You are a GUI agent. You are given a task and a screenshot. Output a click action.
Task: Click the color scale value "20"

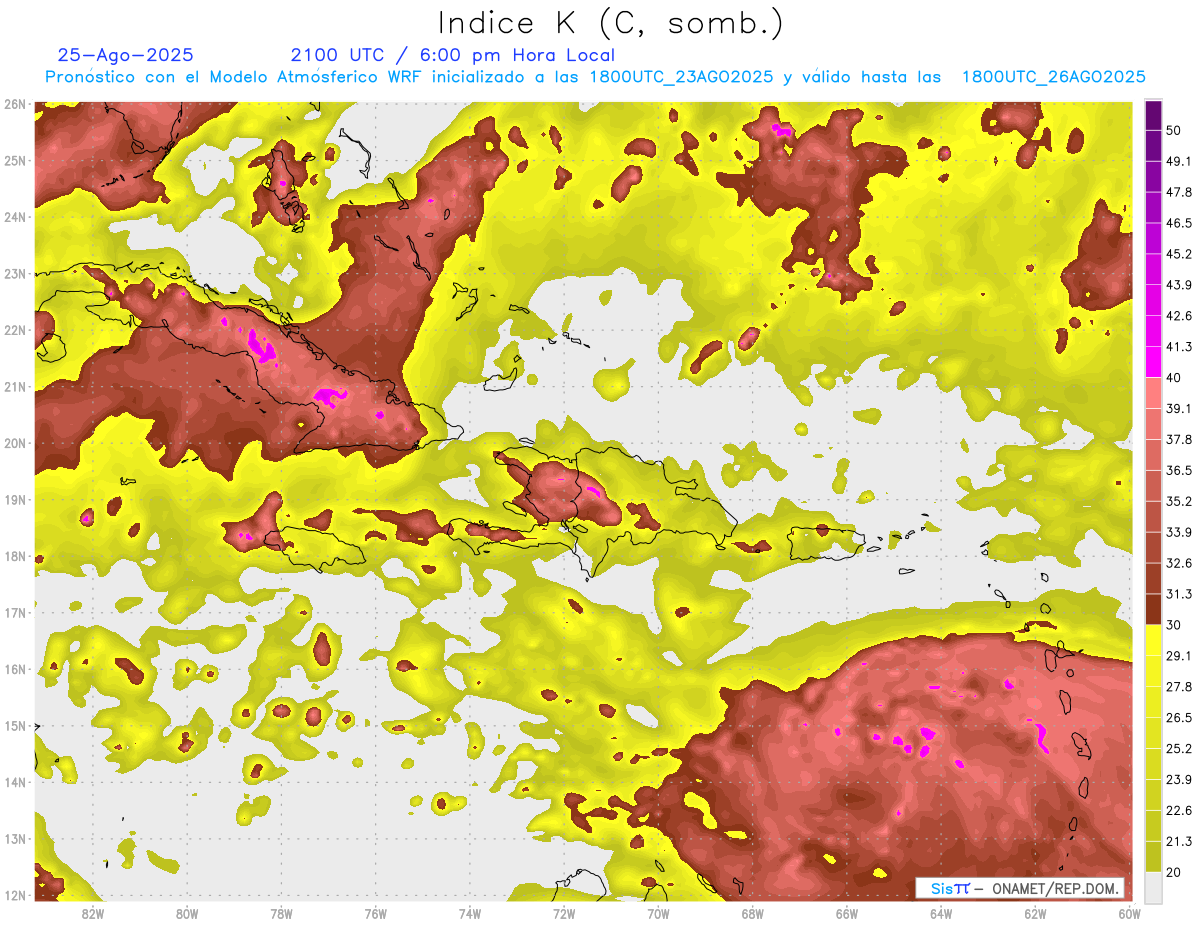(x=1174, y=872)
